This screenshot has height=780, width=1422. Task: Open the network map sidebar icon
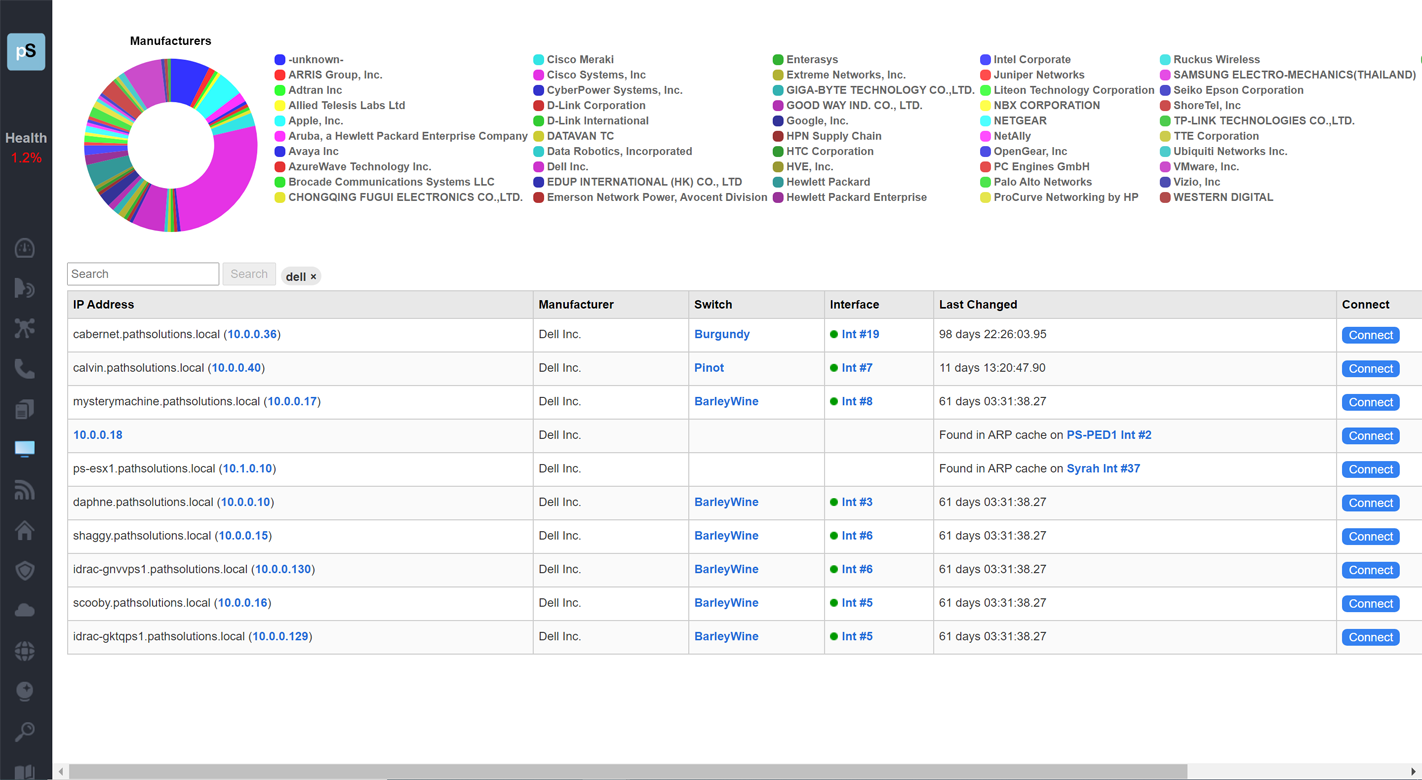tap(25, 328)
